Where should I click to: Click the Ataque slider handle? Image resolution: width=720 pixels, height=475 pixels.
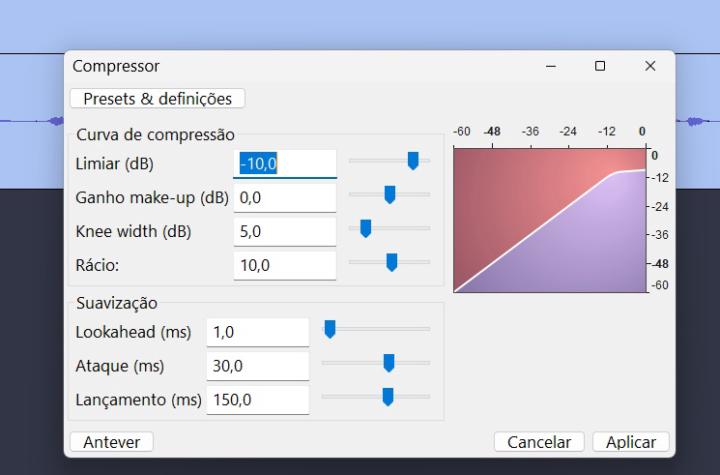(388, 363)
